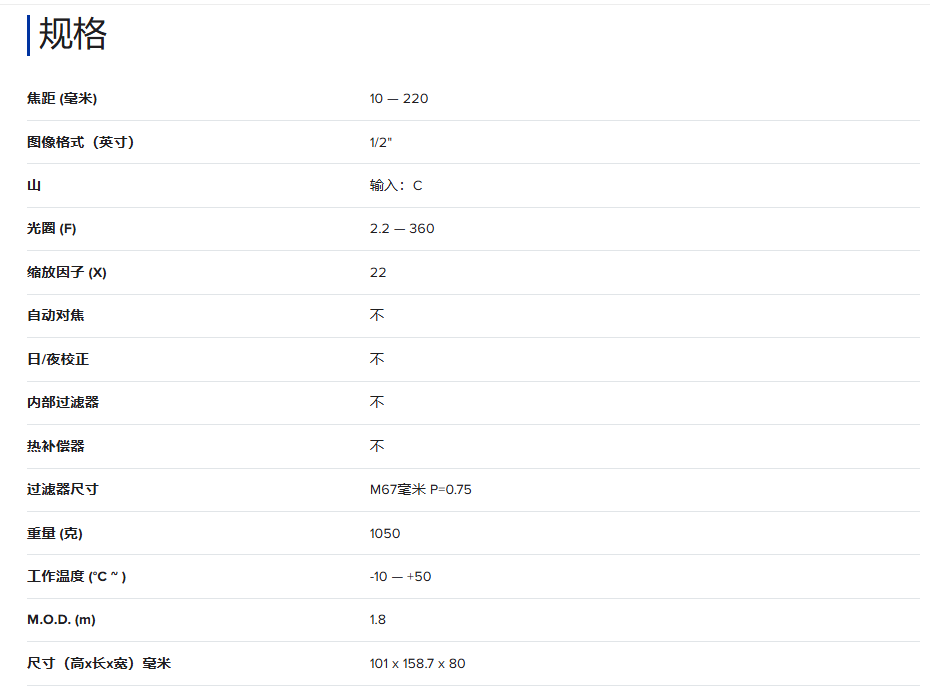
Task: Click the 规格 section heading
Action: (x=72, y=35)
